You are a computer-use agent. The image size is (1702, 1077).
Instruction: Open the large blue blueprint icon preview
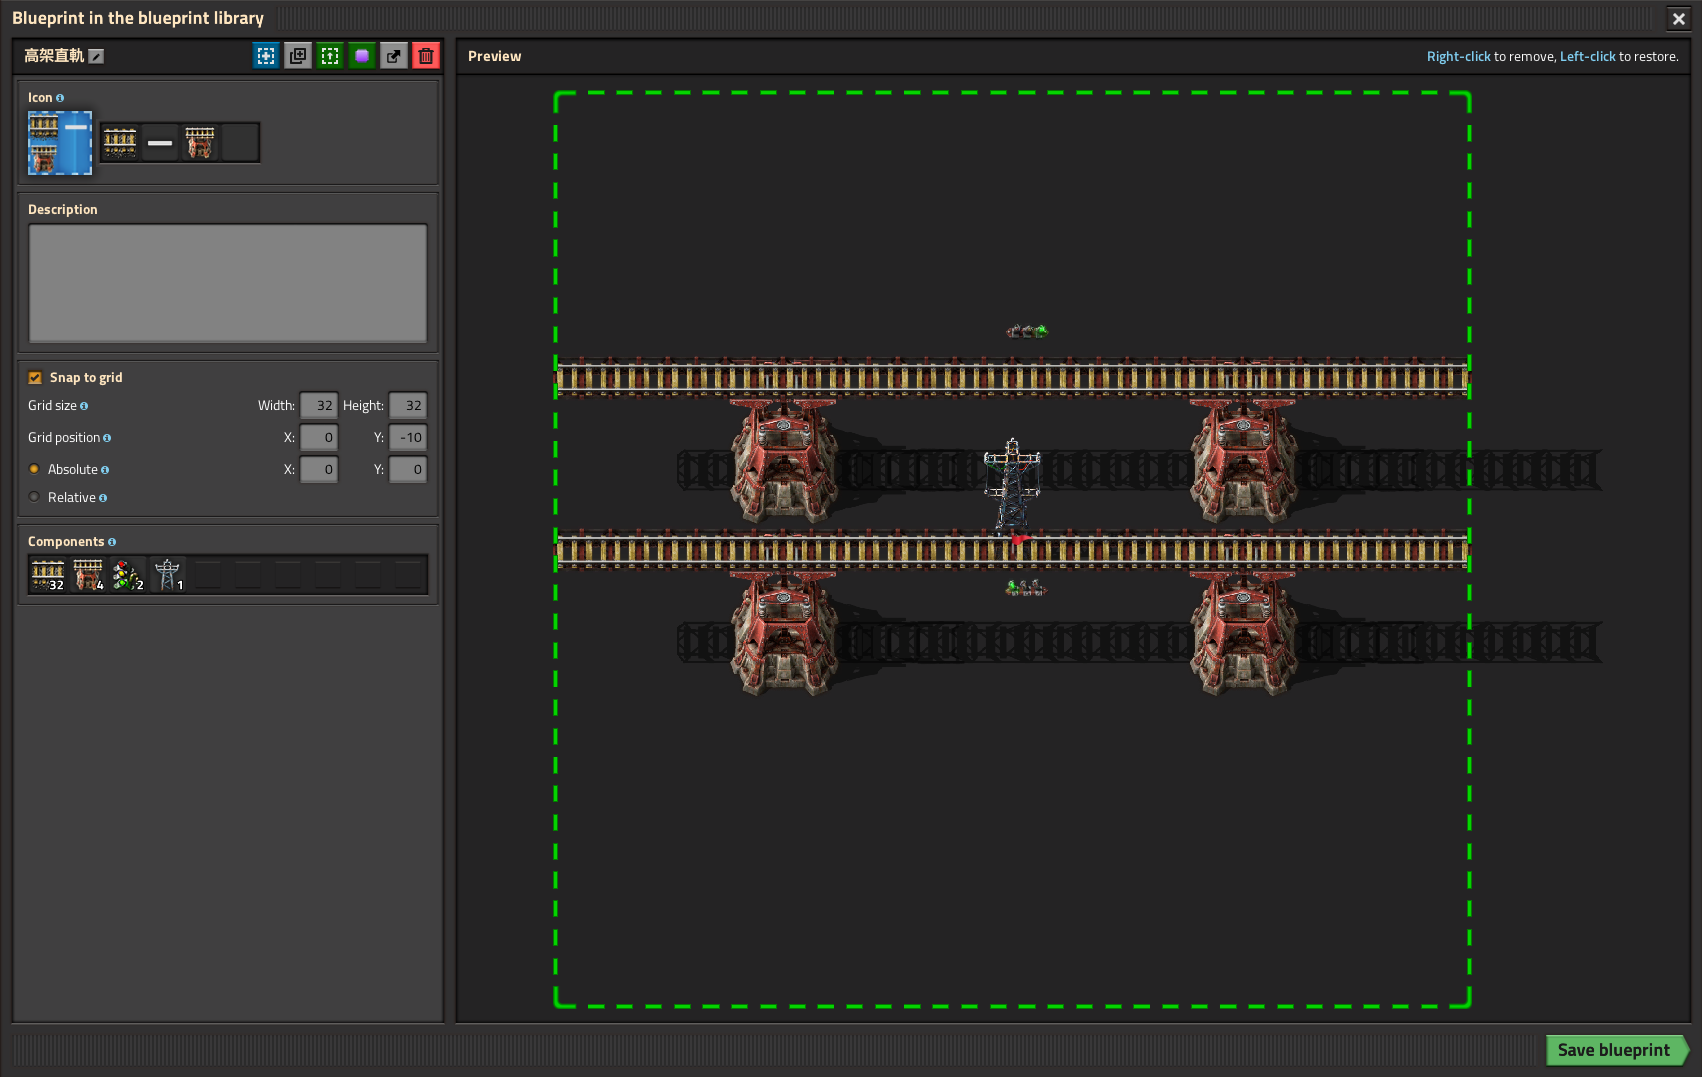pos(60,143)
